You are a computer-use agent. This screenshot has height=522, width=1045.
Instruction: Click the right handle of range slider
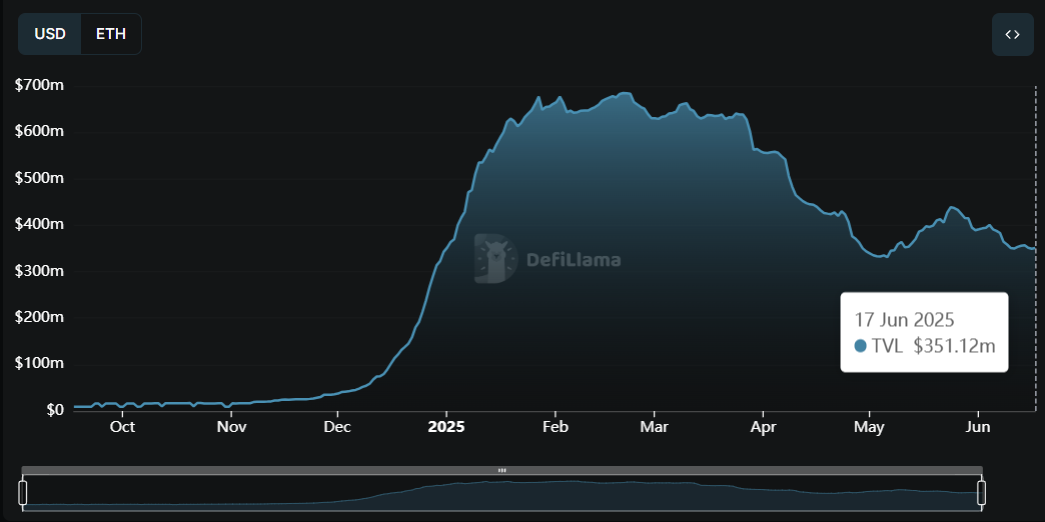981,493
